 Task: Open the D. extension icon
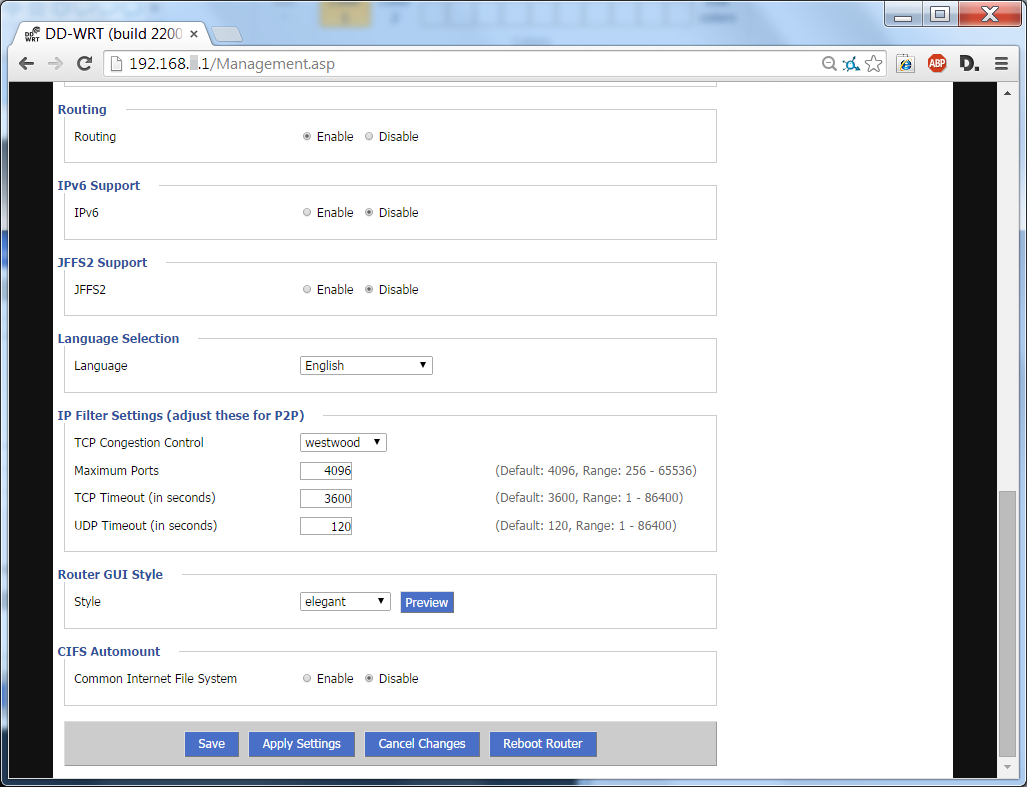pos(969,64)
